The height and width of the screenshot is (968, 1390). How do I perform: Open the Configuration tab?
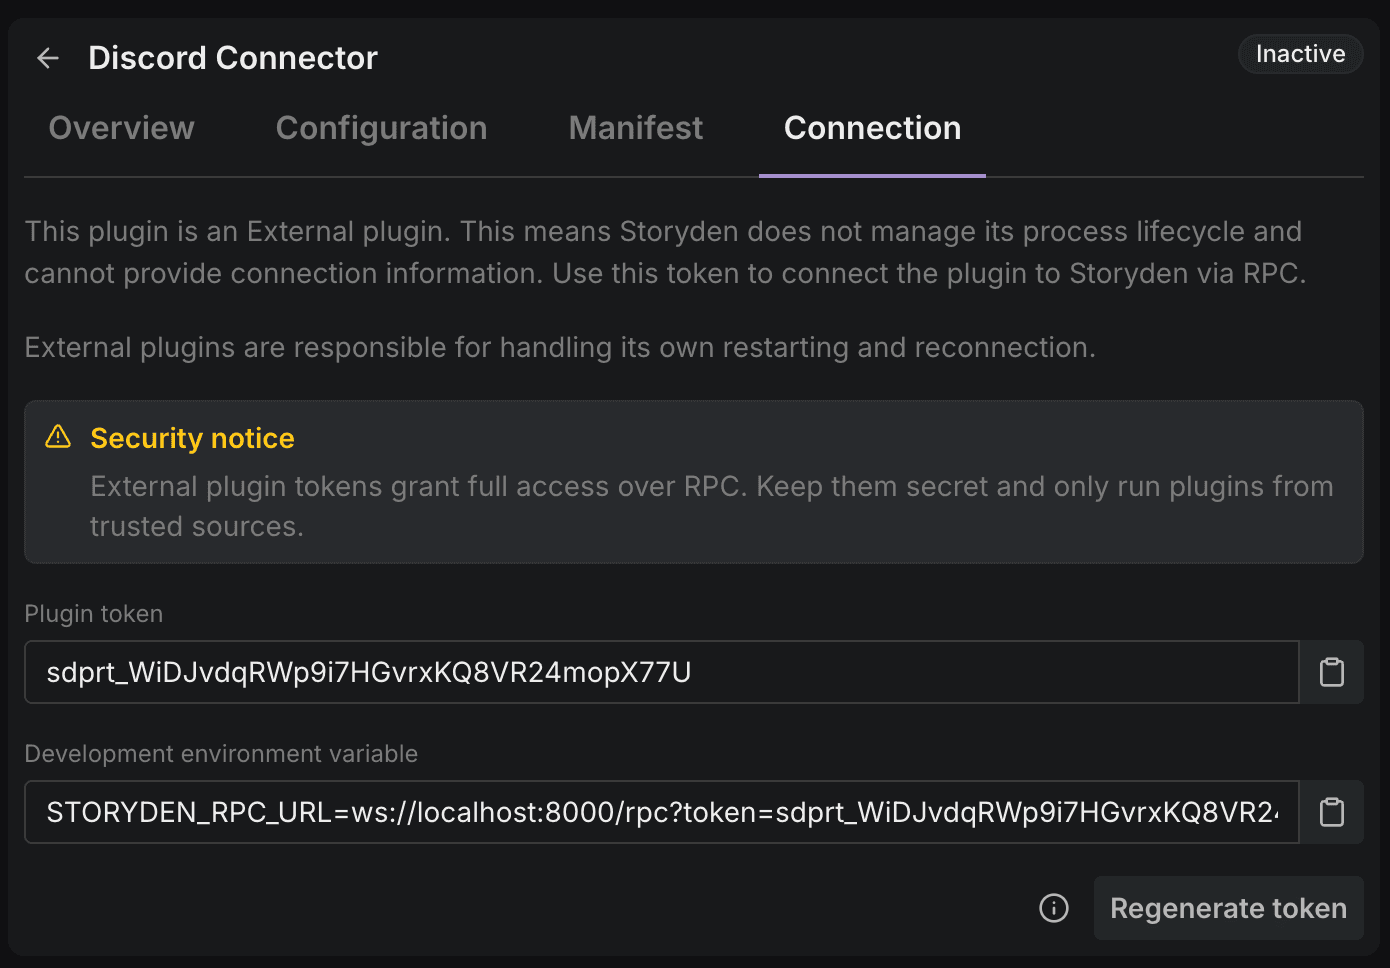coord(381,128)
